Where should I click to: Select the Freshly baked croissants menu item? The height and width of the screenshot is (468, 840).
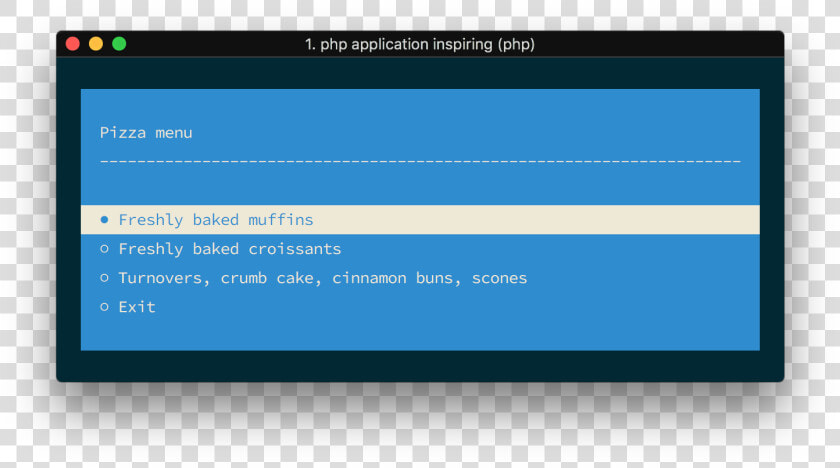click(420, 249)
